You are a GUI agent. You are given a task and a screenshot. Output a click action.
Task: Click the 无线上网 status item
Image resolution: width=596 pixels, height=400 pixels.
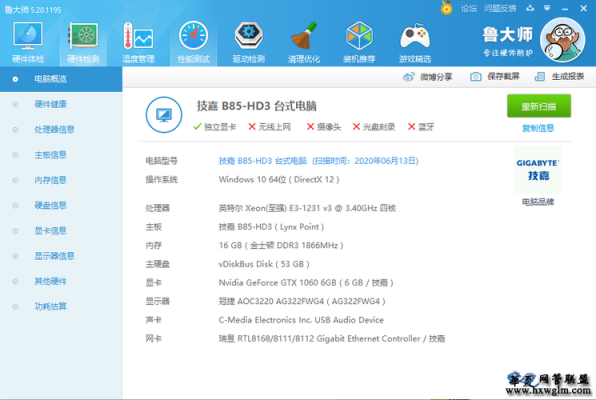click(x=269, y=127)
